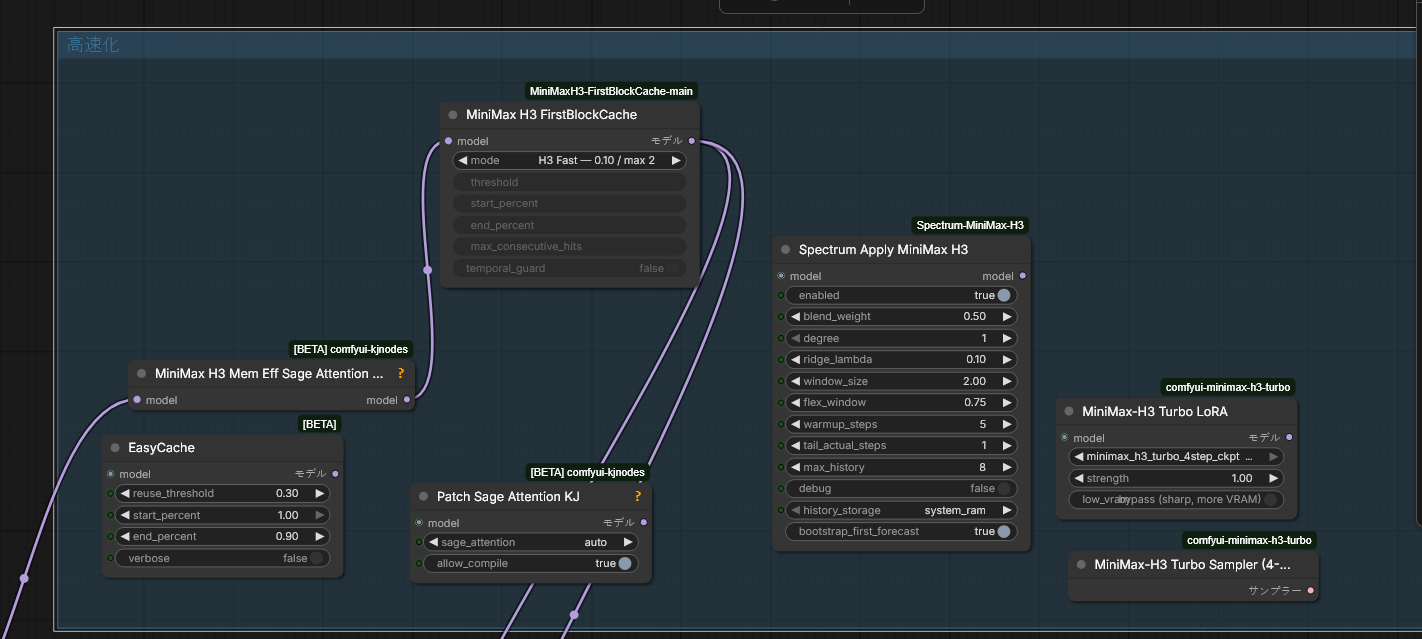
Task: Toggle EasyCache verbose switch
Action: click(317, 558)
